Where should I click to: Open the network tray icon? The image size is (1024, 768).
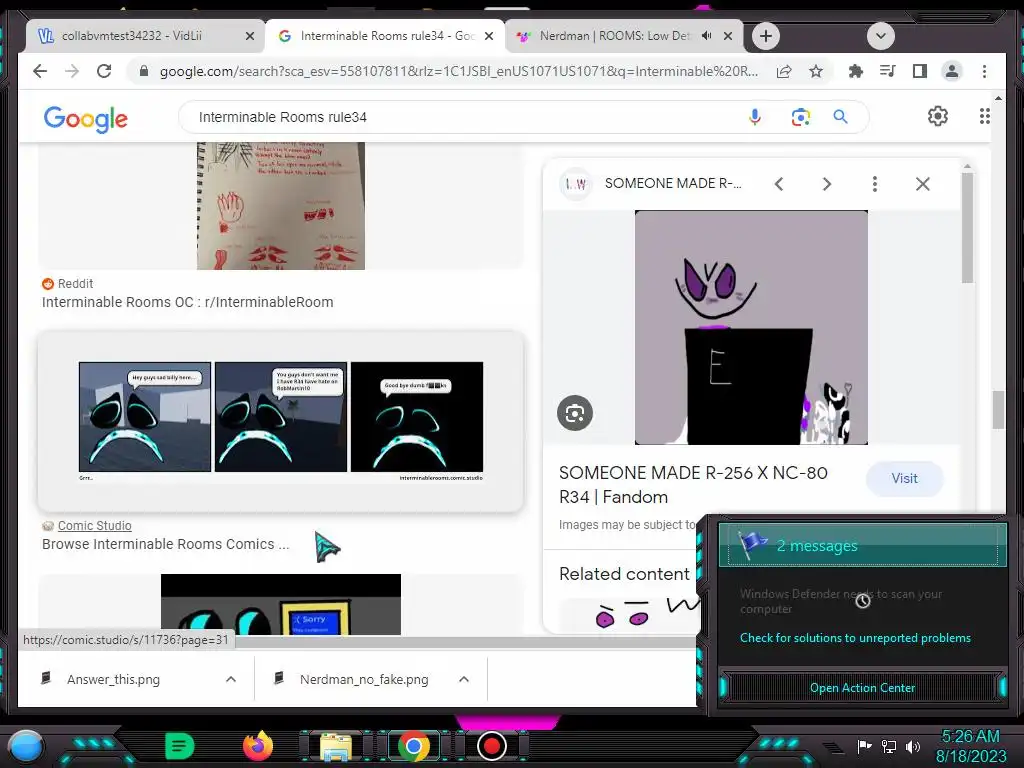tap(888, 746)
